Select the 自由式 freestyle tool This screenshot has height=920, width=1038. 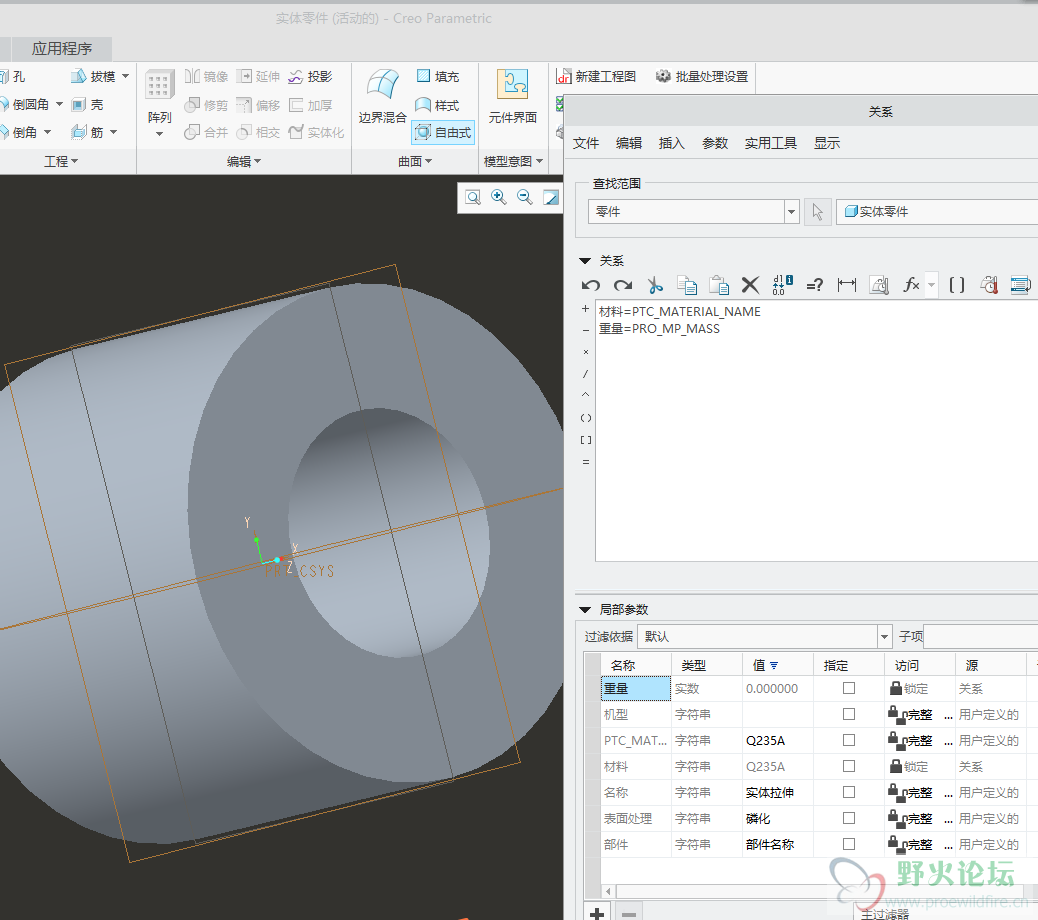443,133
